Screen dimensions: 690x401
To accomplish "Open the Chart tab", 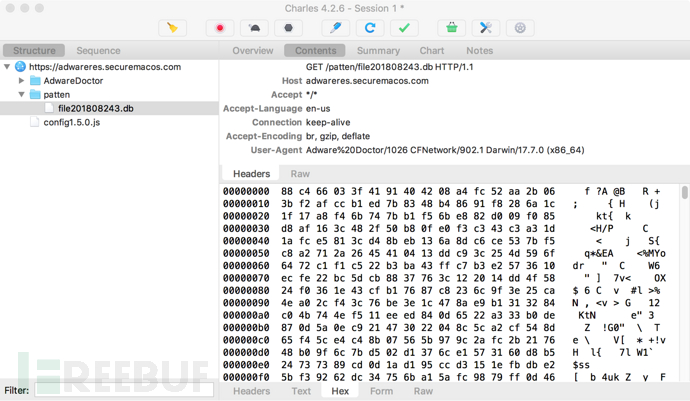I will (x=431, y=51).
